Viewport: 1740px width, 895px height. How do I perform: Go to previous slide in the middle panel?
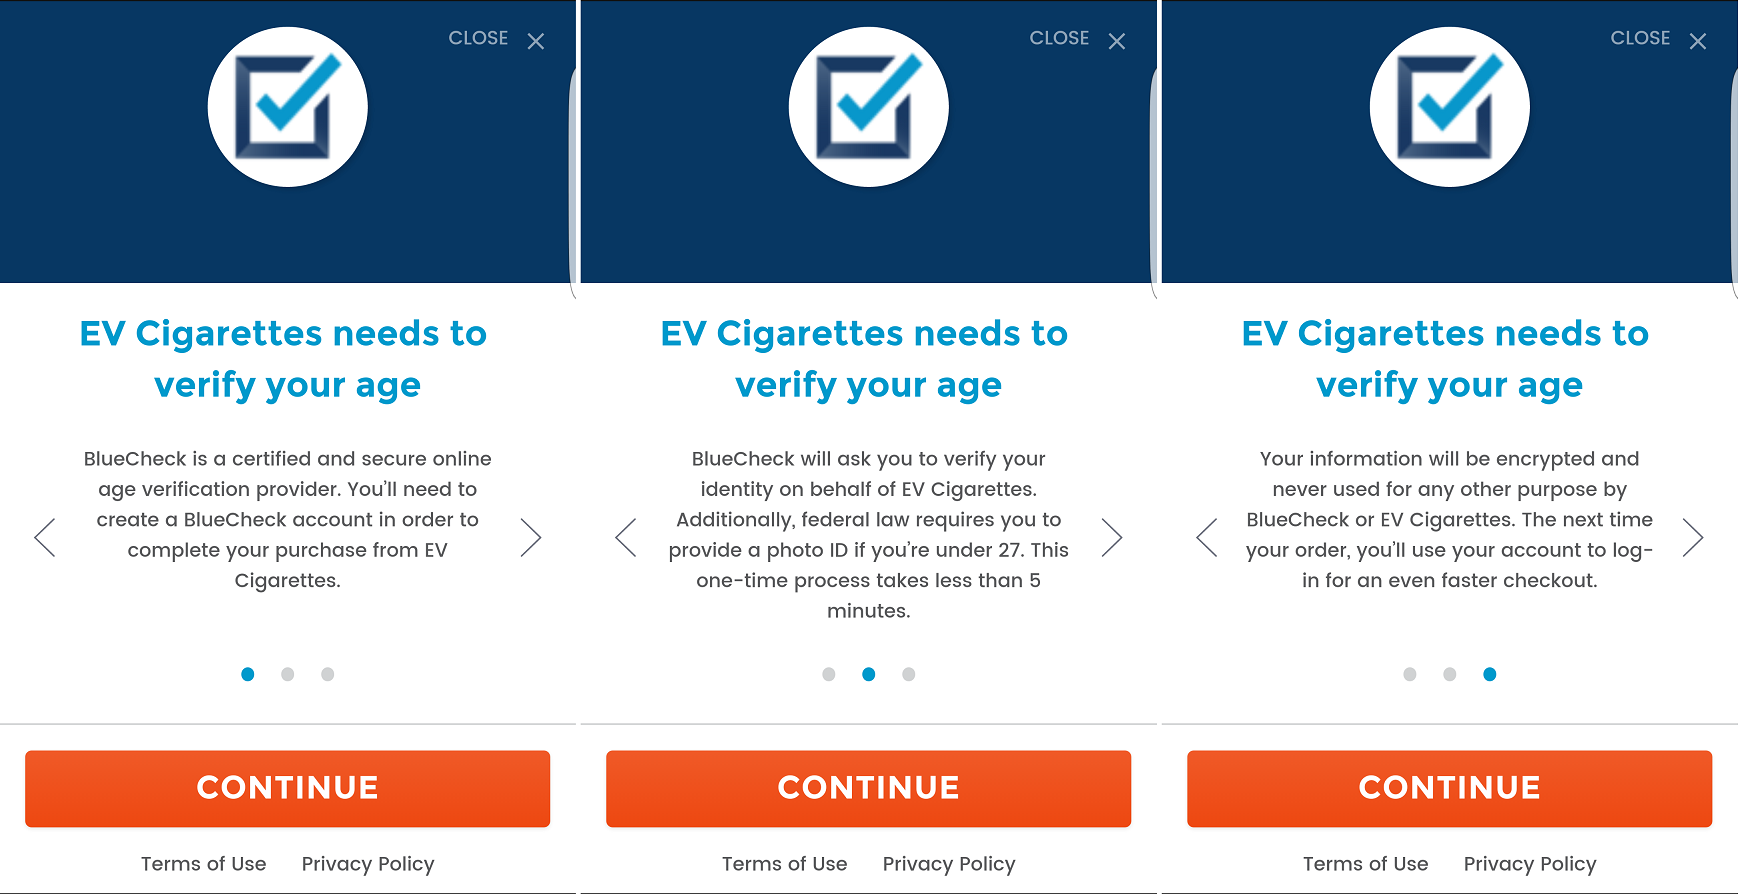pyautogui.click(x=626, y=537)
